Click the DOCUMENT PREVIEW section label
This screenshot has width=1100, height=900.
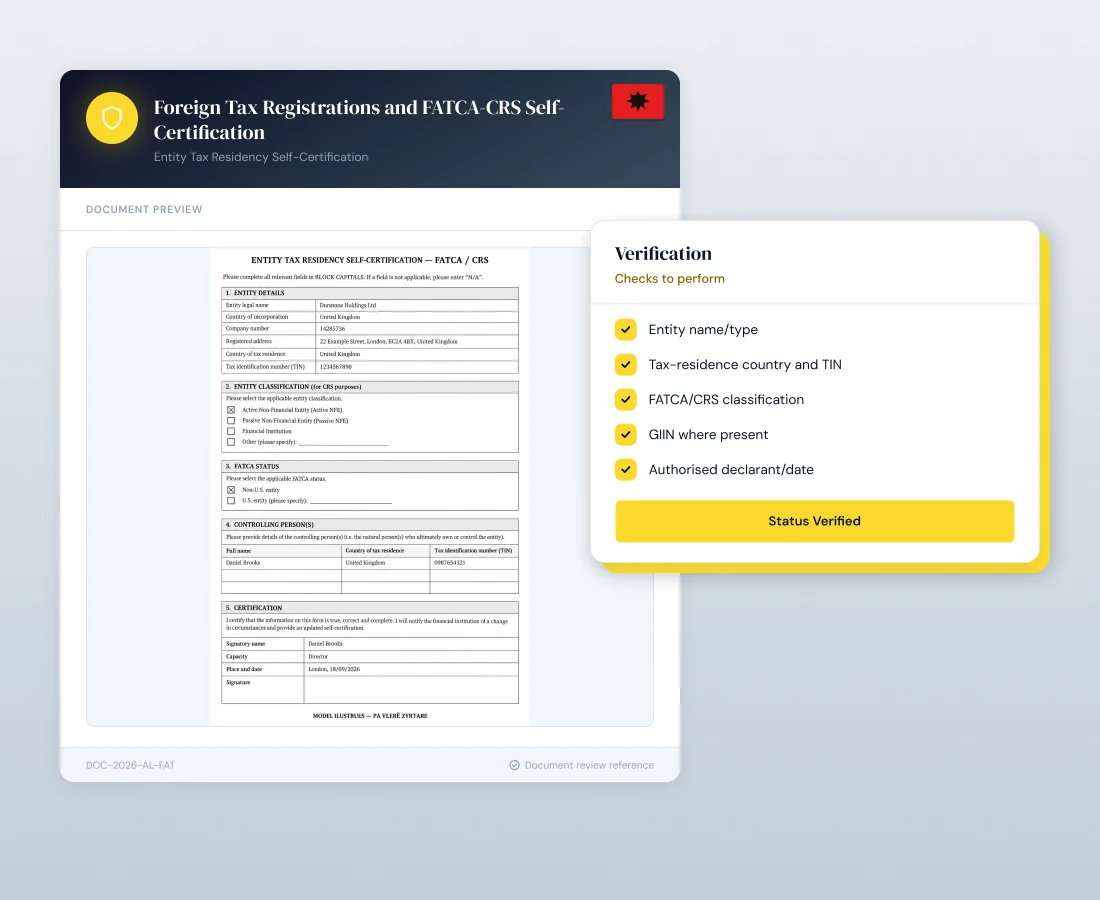coord(144,209)
